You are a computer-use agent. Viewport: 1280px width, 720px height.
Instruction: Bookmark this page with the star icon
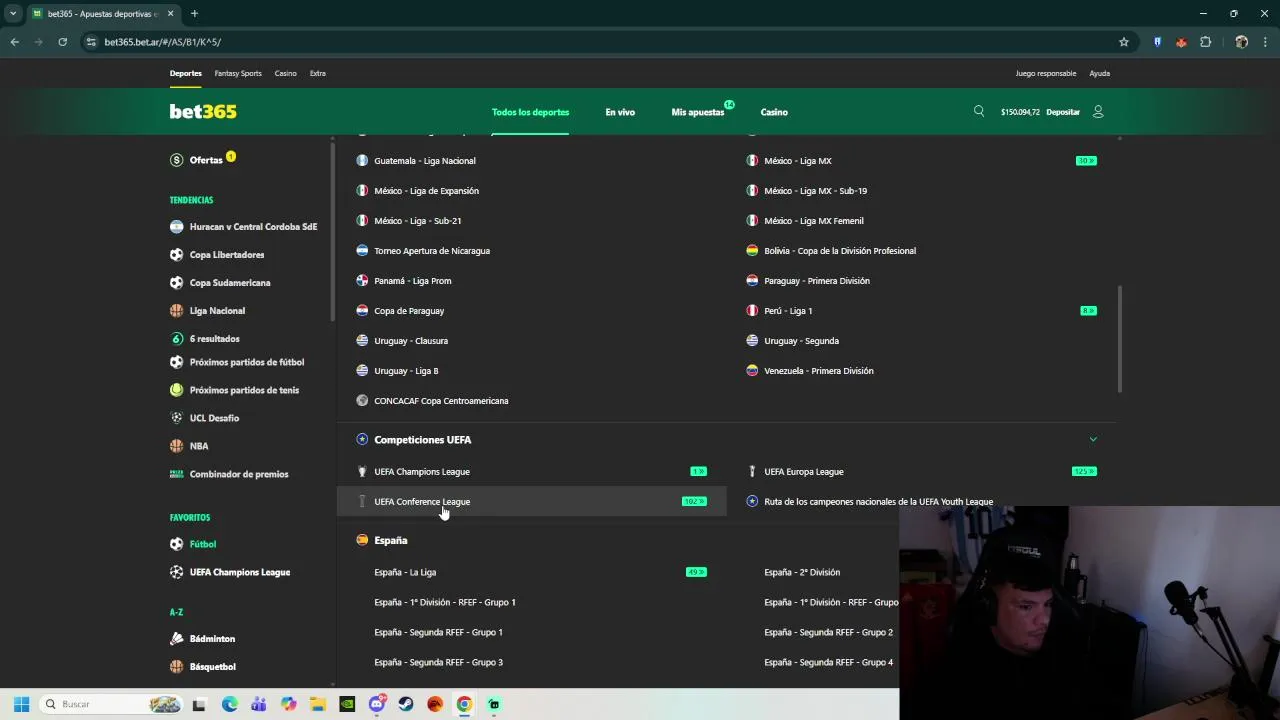click(1124, 42)
